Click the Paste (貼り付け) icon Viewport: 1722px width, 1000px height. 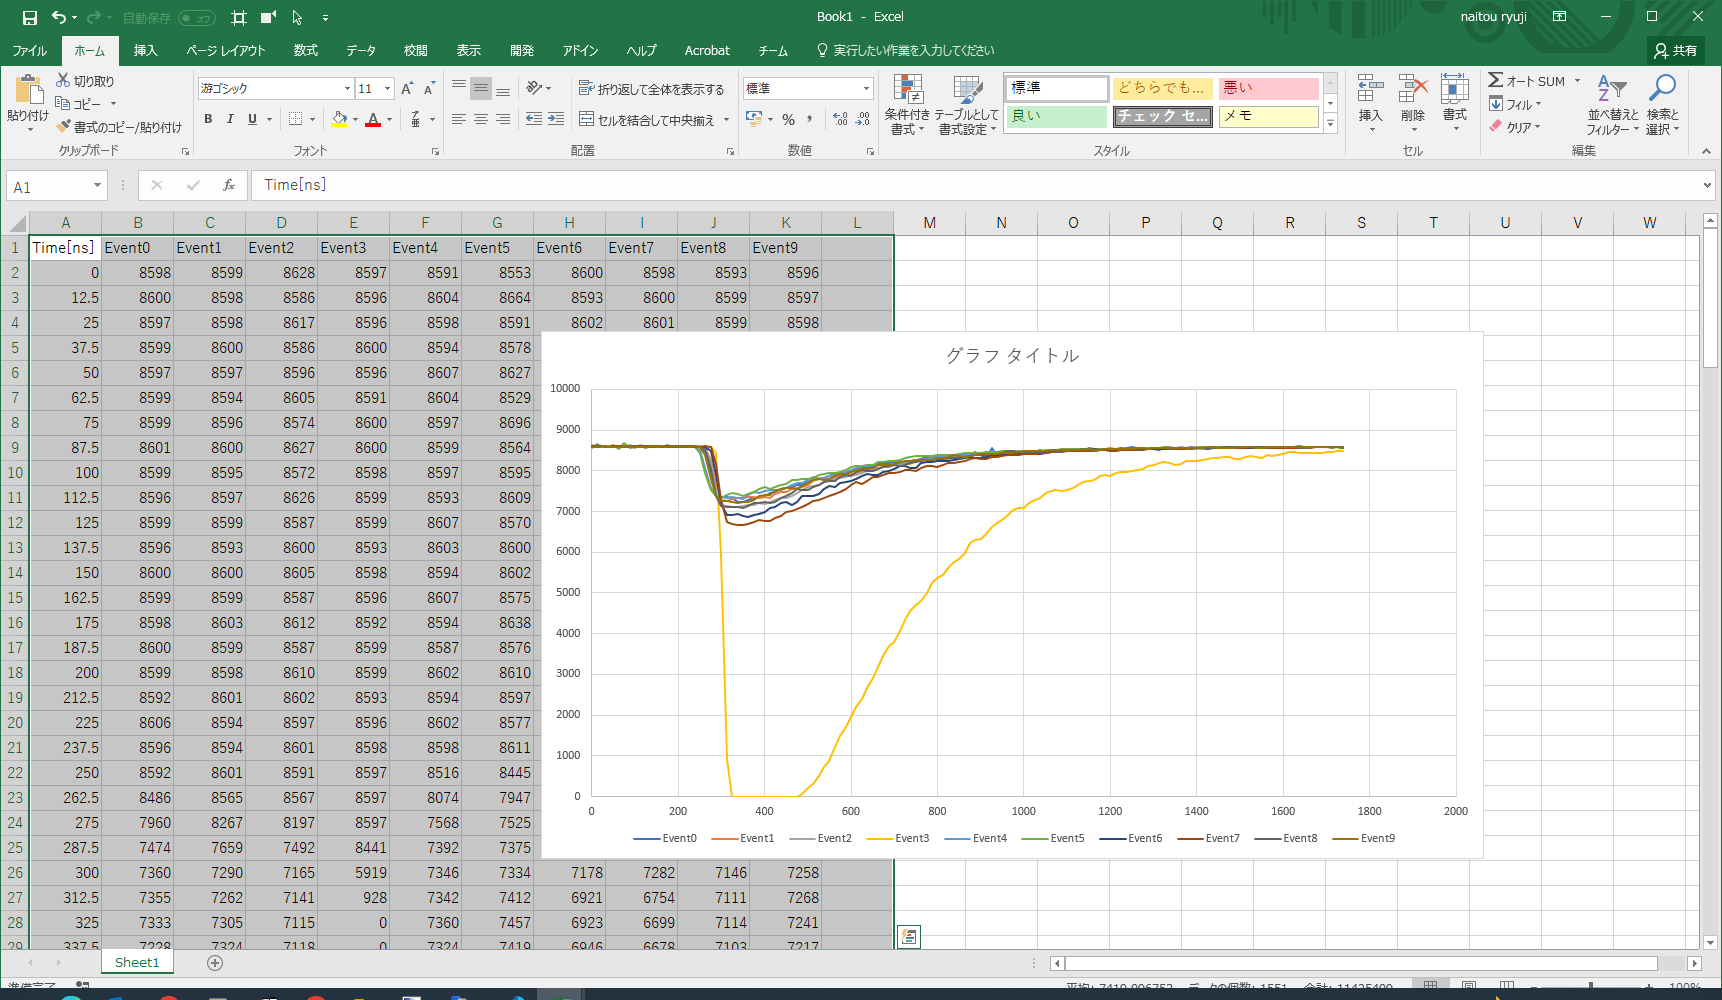(28, 92)
